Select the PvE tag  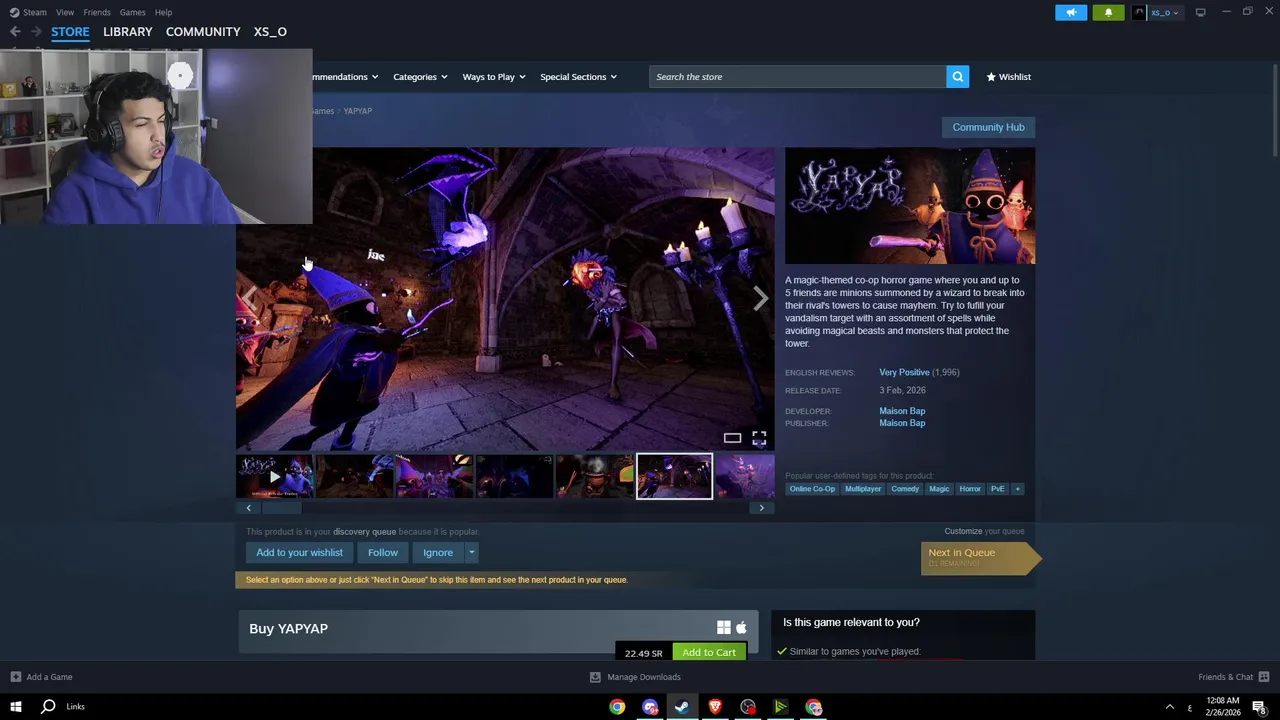pyautogui.click(x=997, y=489)
